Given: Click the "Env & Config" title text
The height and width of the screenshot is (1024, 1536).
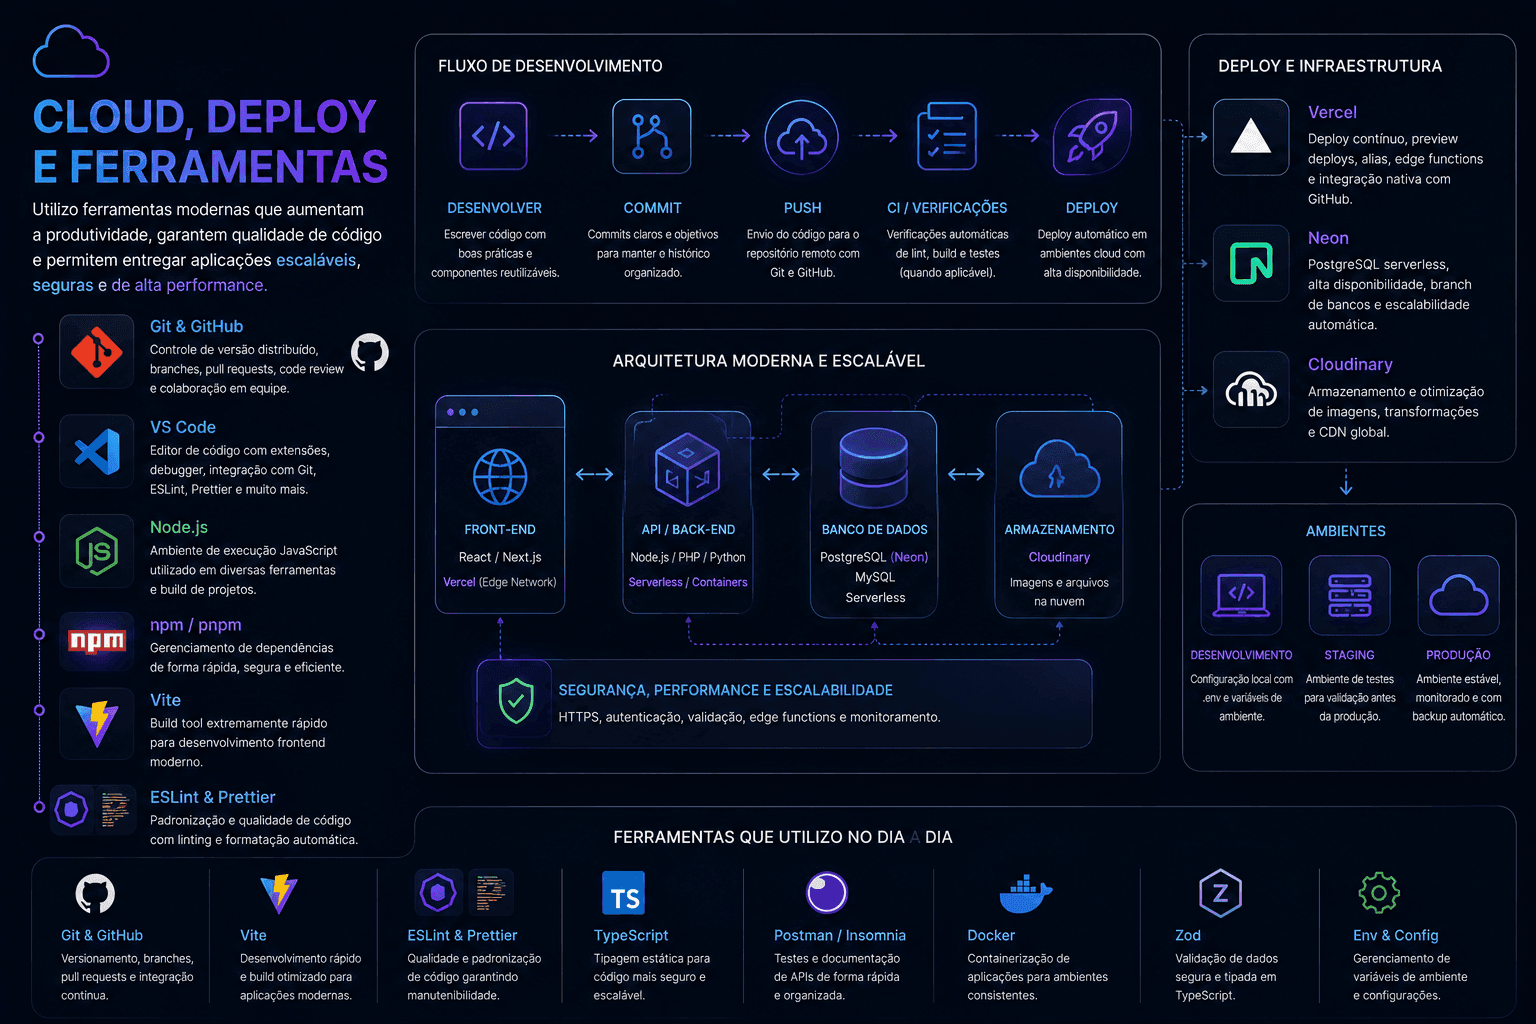Looking at the screenshot, I should pos(1396,935).
